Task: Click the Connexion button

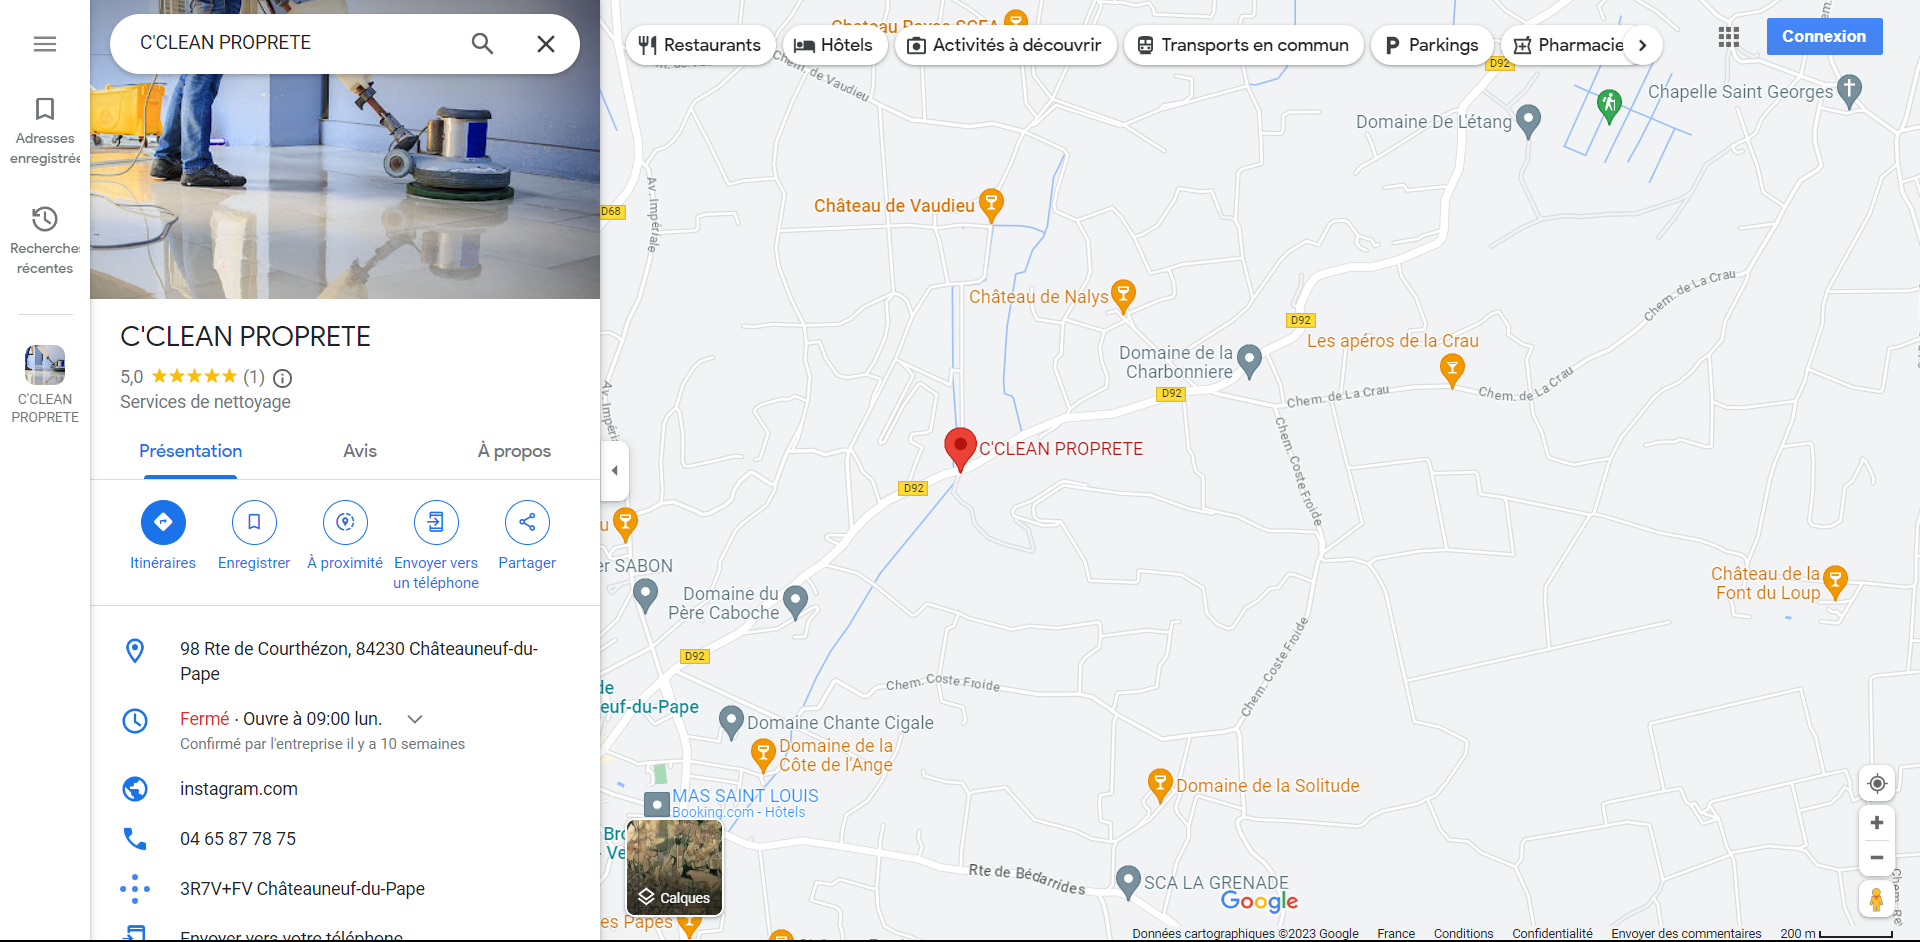Action: [x=1824, y=36]
